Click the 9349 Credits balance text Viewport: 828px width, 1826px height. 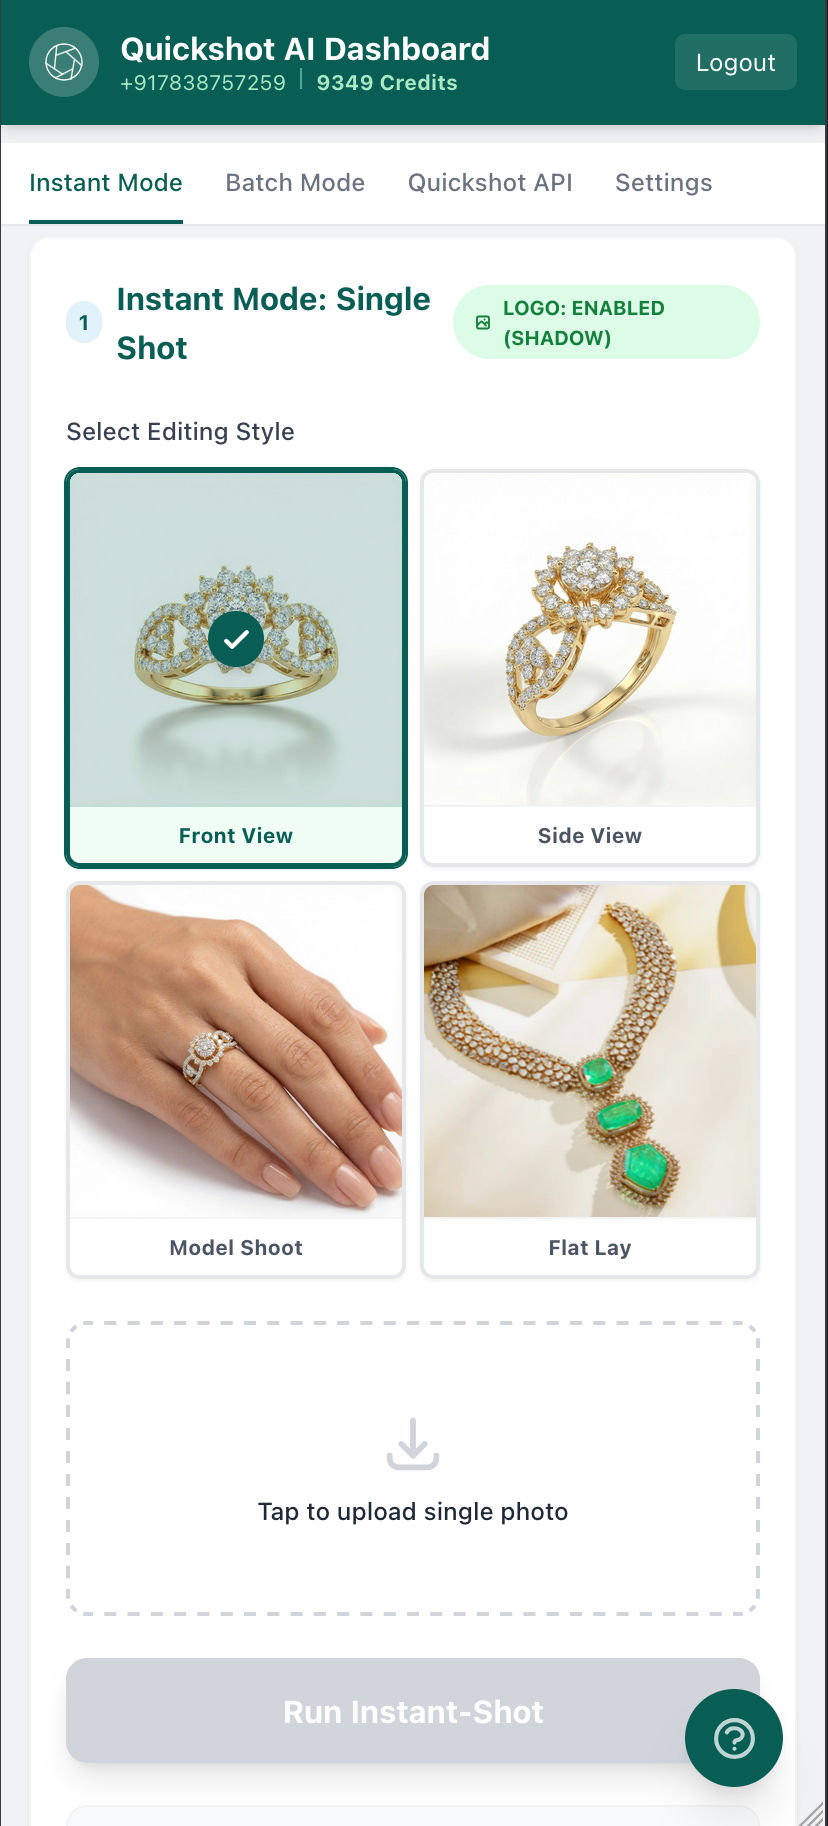(387, 83)
